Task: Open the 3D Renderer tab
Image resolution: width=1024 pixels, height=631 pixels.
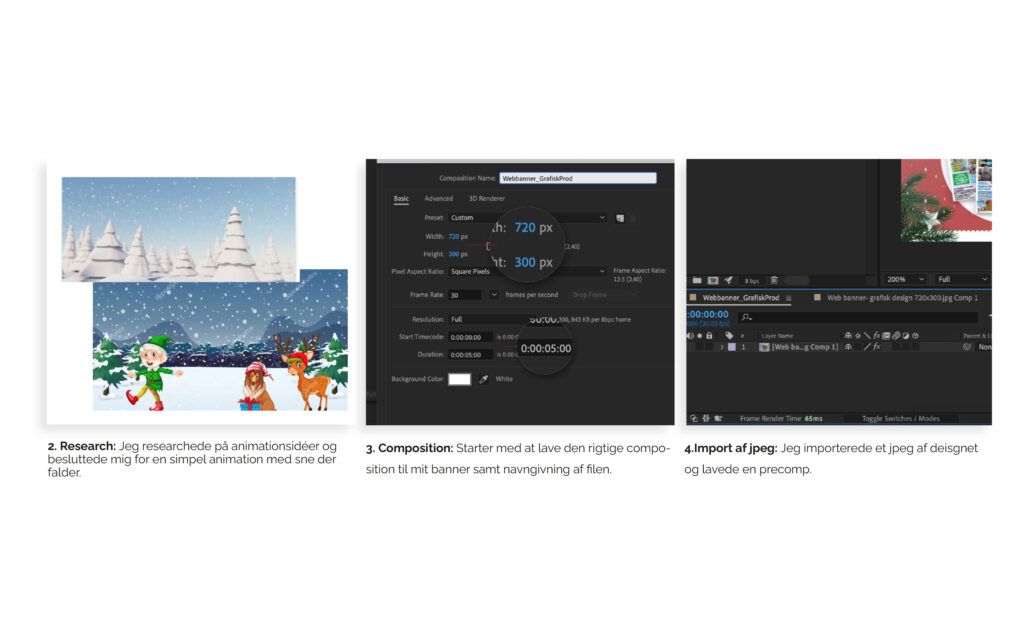Action: (487, 198)
